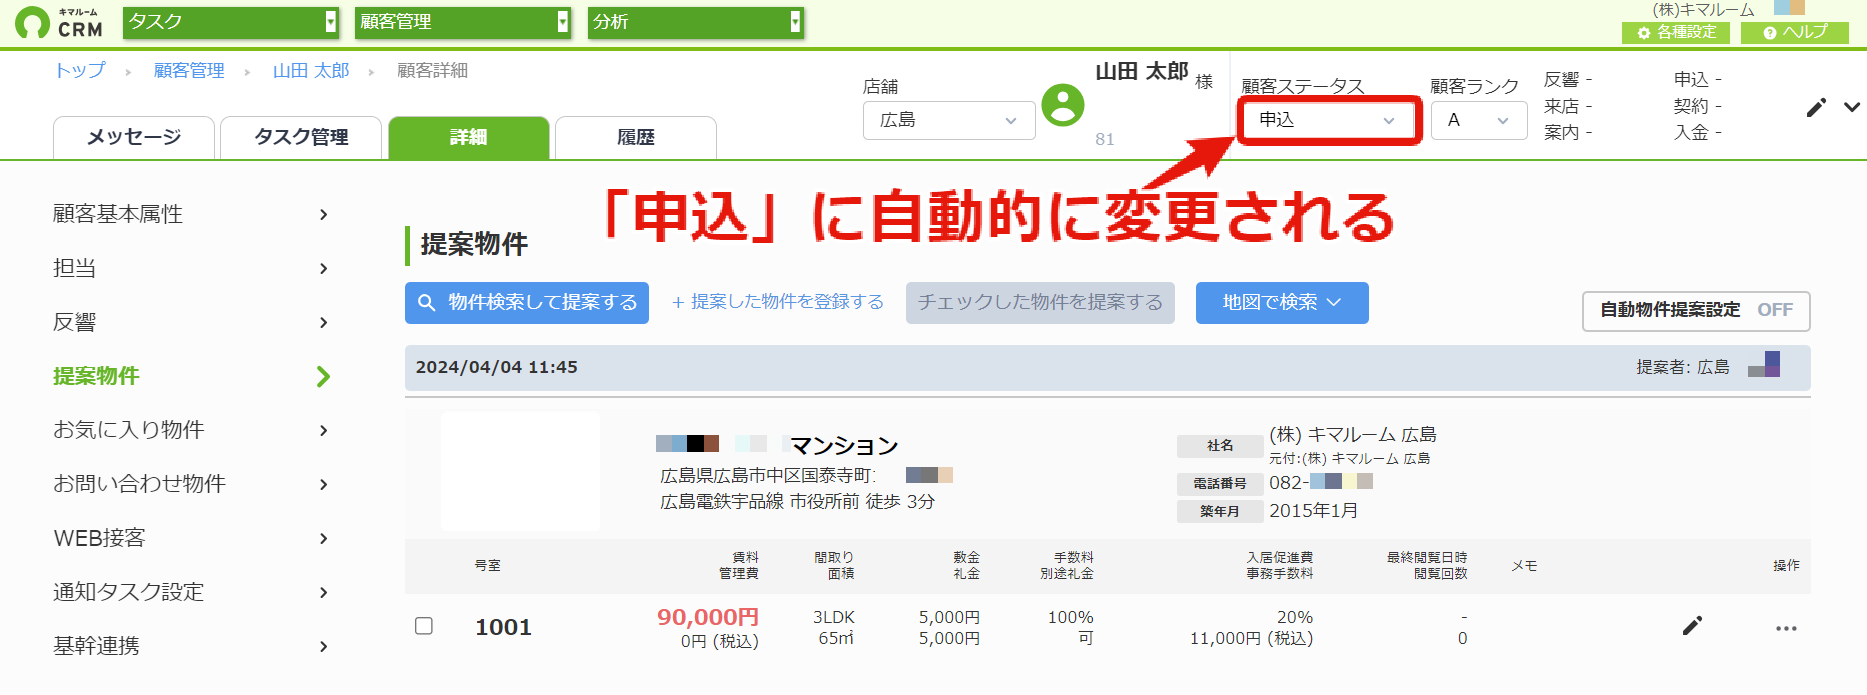Select the 詳細 tab
Screen dimensions: 1867x695
469,138
